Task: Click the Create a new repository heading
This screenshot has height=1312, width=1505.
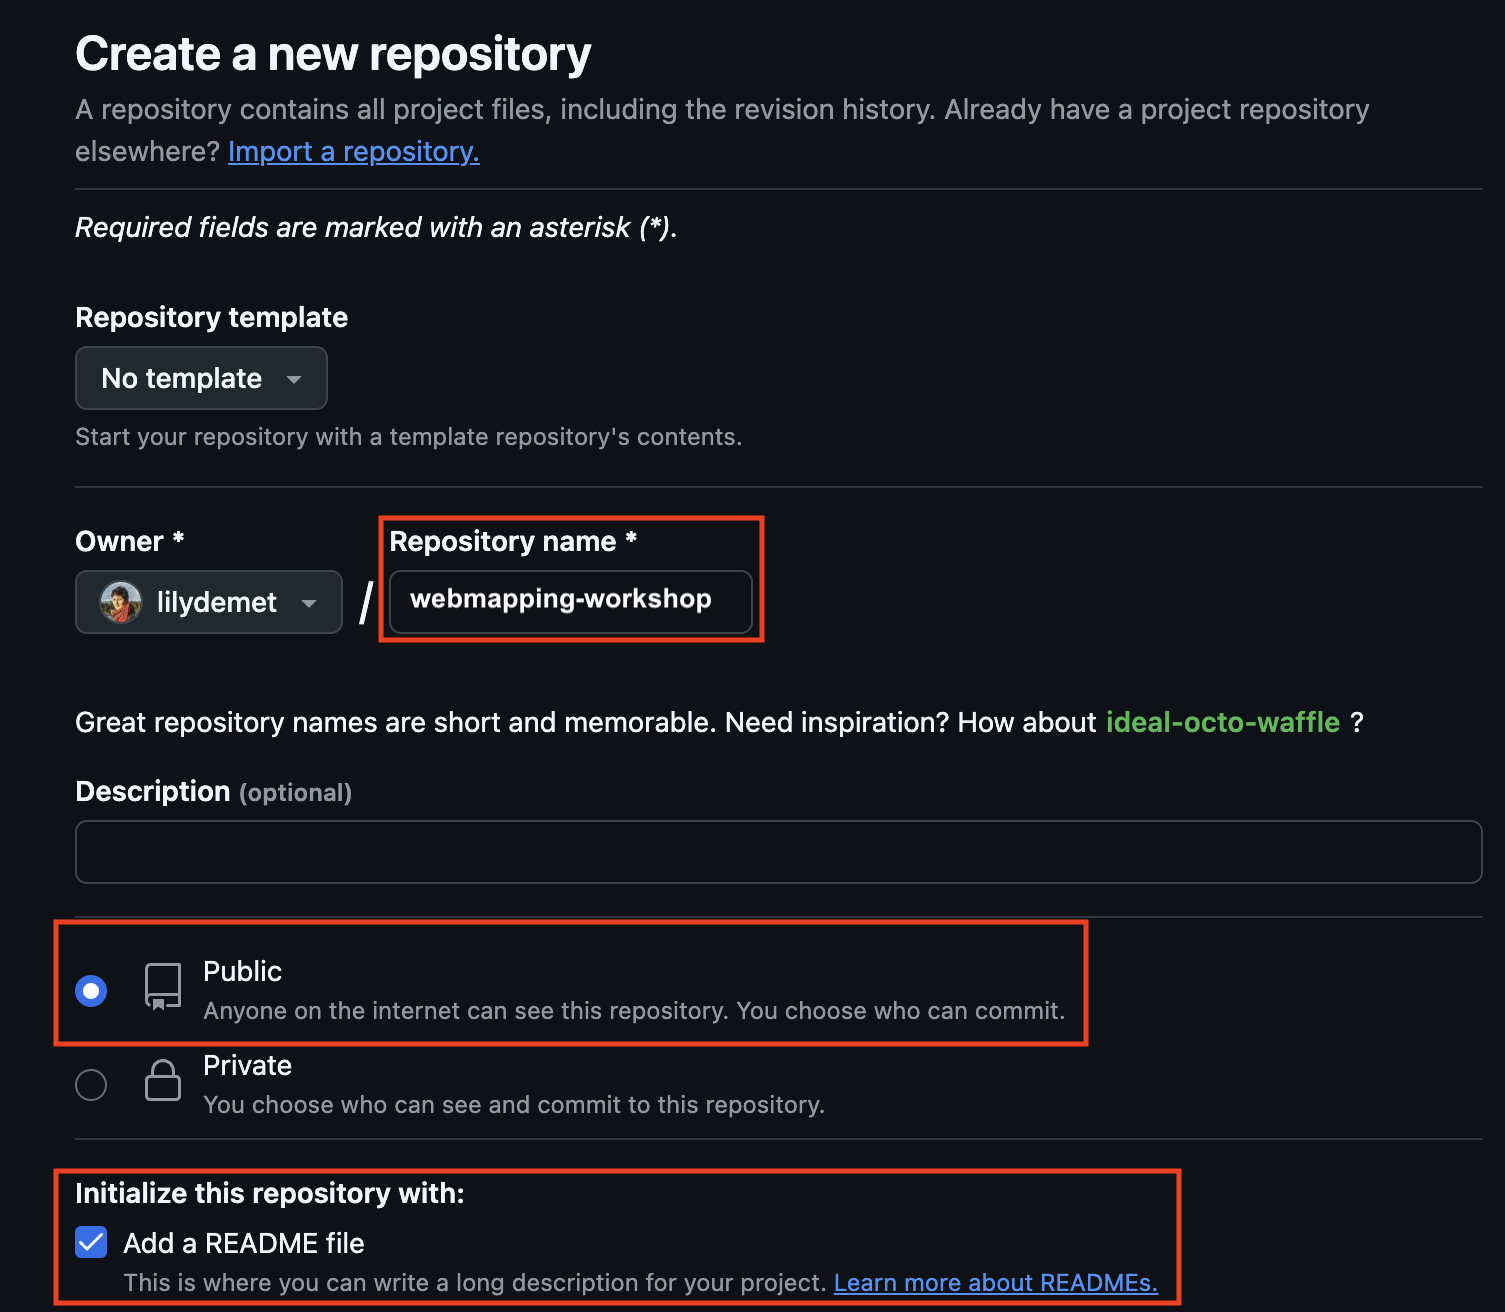Action: [333, 54]
